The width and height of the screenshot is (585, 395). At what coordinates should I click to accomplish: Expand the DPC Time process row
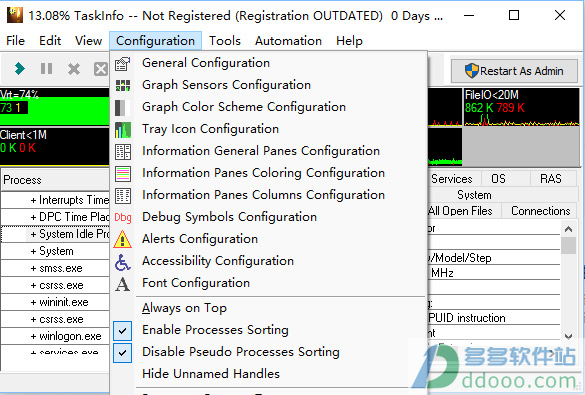pos(33,217)
